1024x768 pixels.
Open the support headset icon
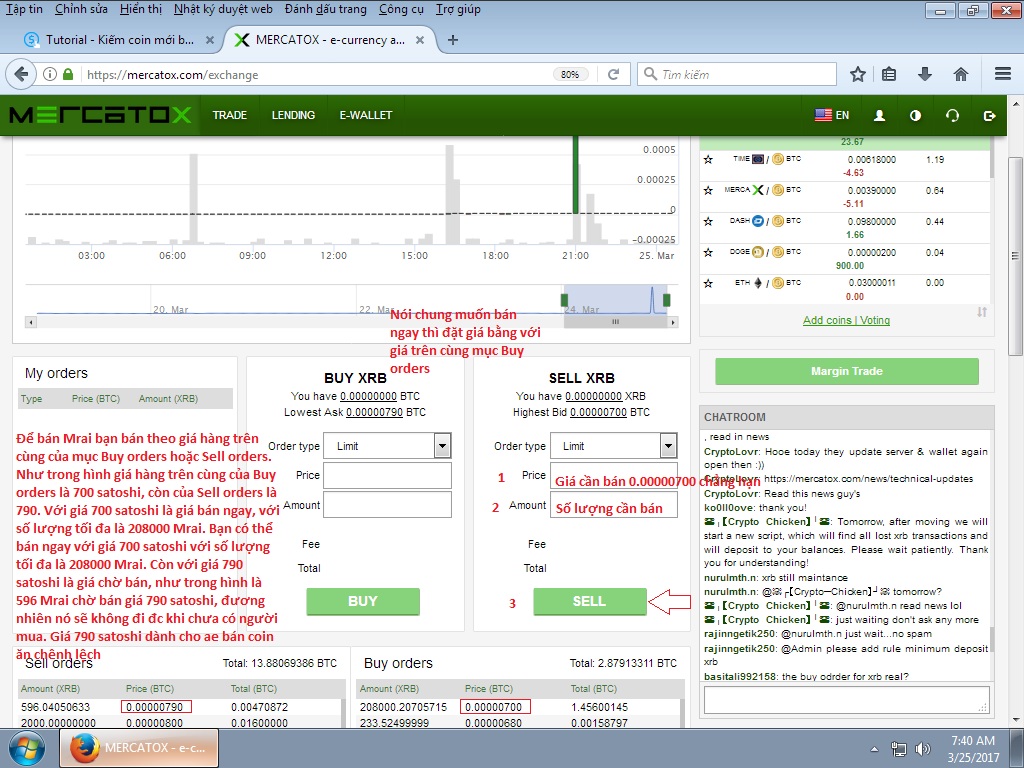(952, 116)
